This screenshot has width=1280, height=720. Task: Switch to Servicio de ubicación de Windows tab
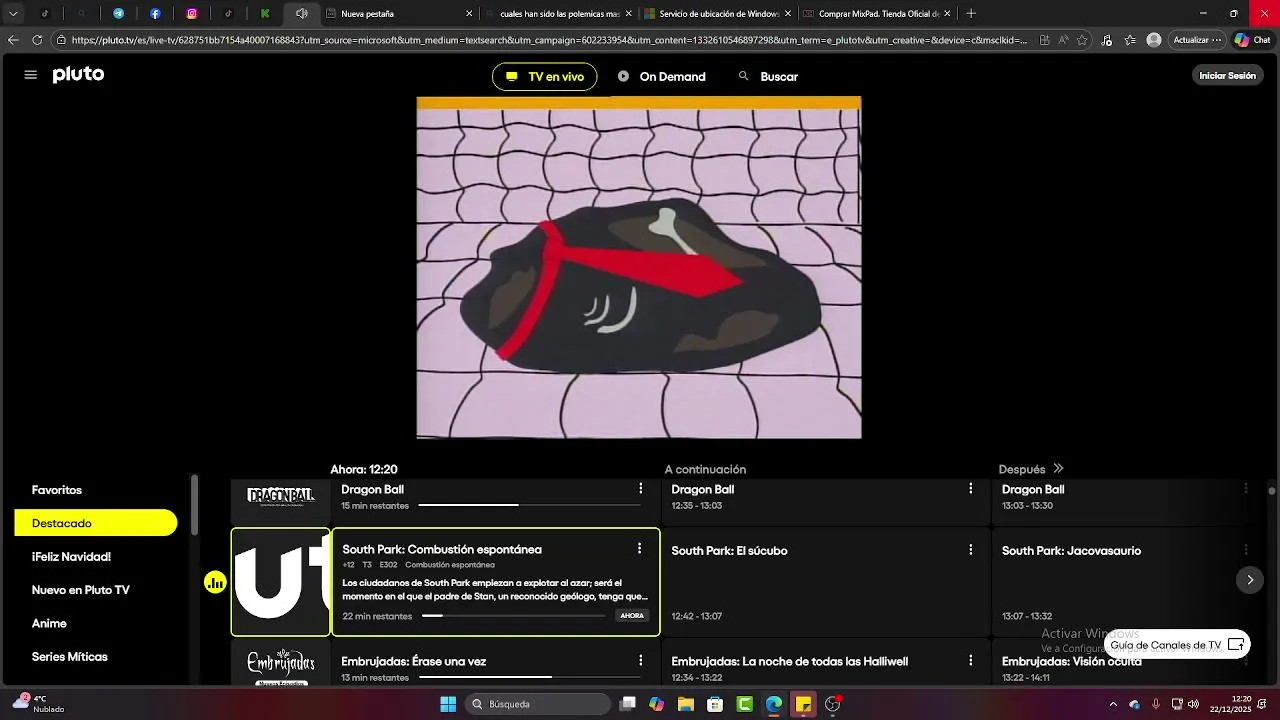[x=717, y=14]
